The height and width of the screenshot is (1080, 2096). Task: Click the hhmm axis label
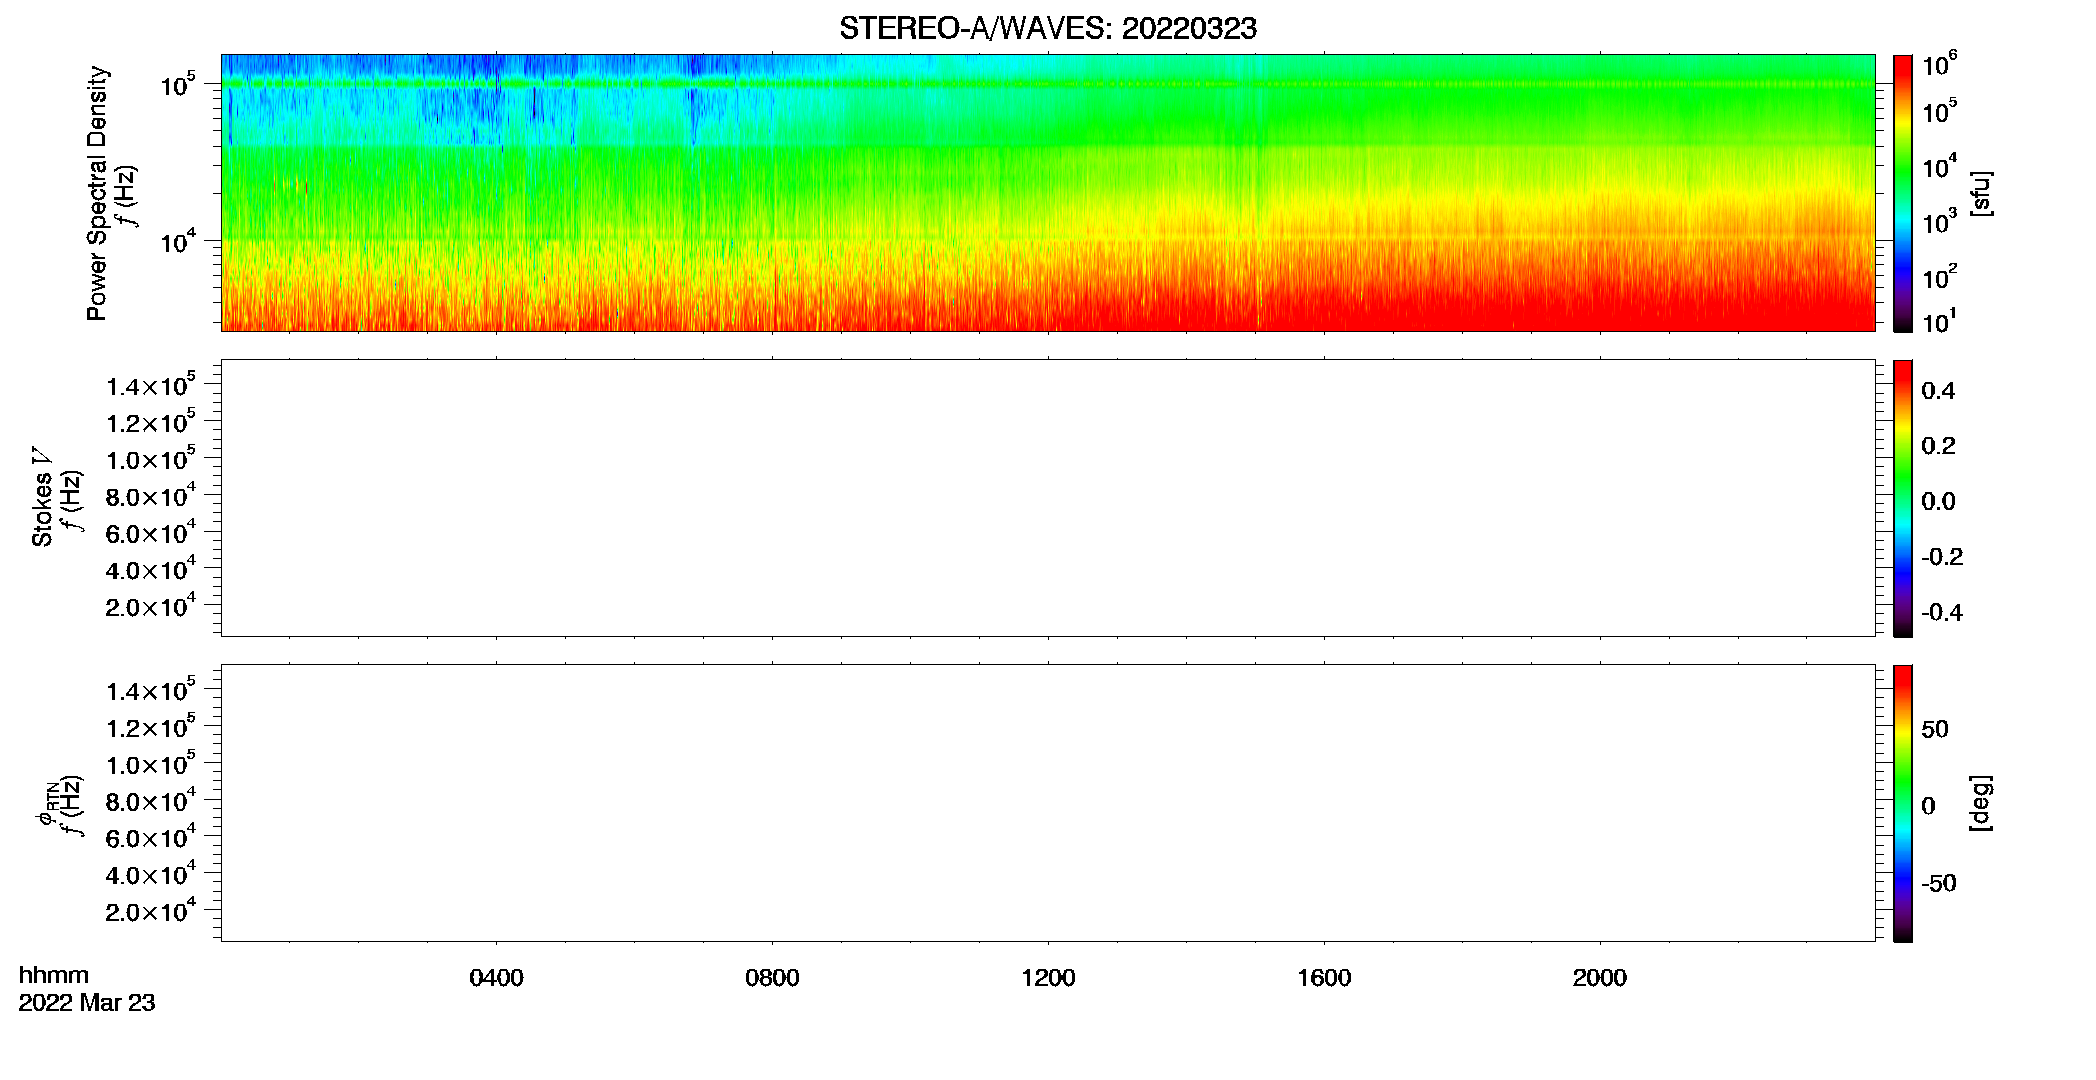(54, 976)
